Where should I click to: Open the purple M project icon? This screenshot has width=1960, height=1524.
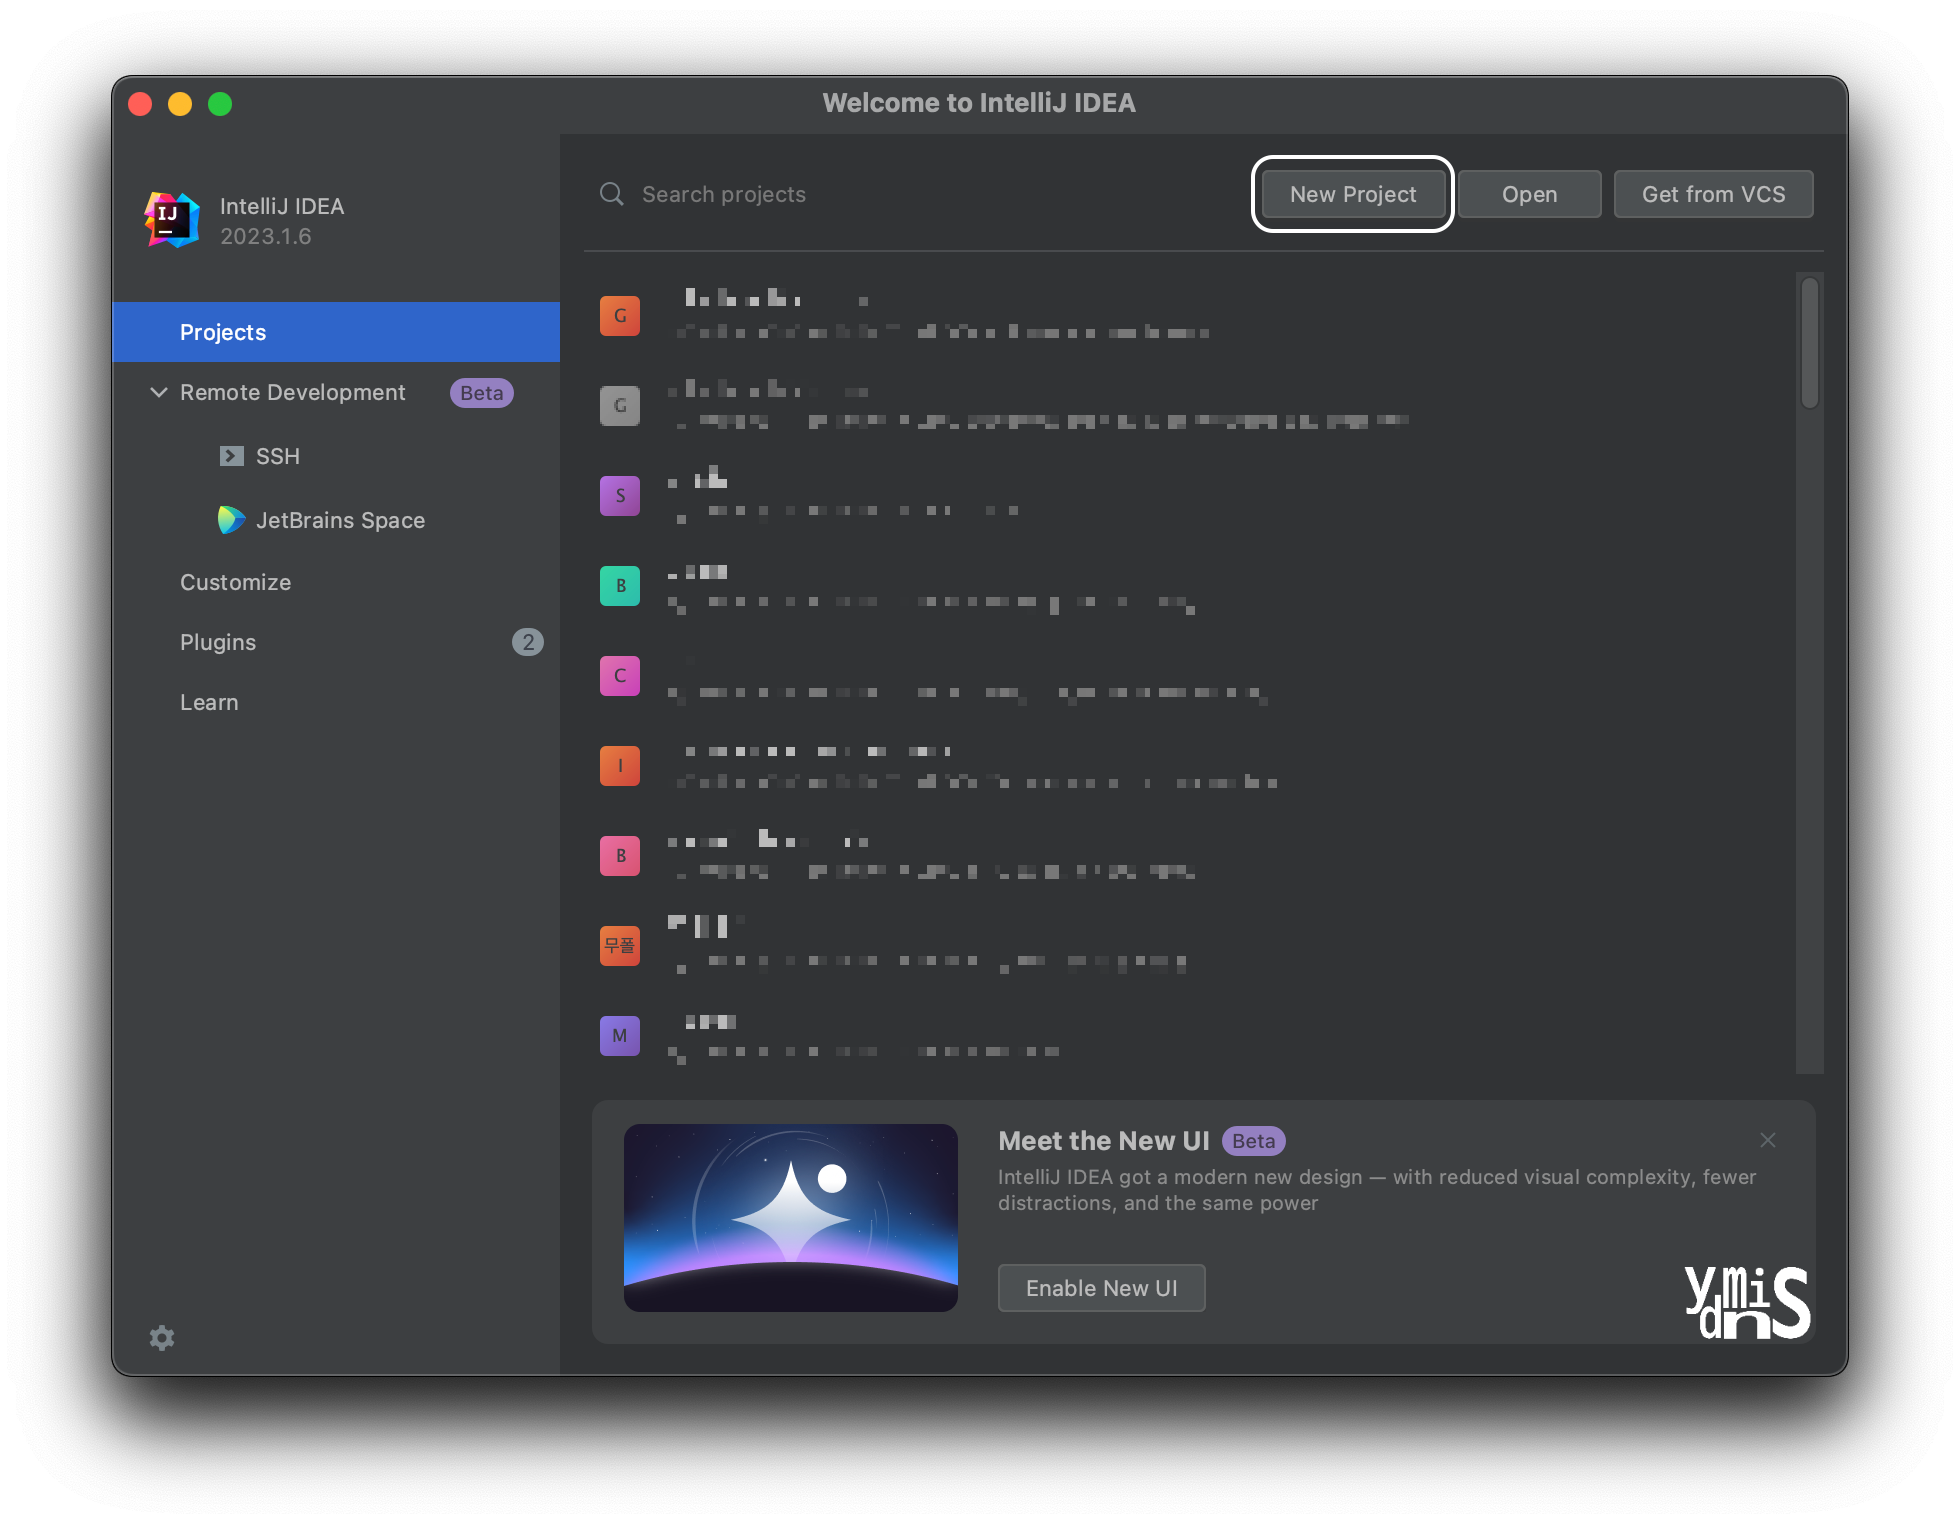tap(620, 1036)
